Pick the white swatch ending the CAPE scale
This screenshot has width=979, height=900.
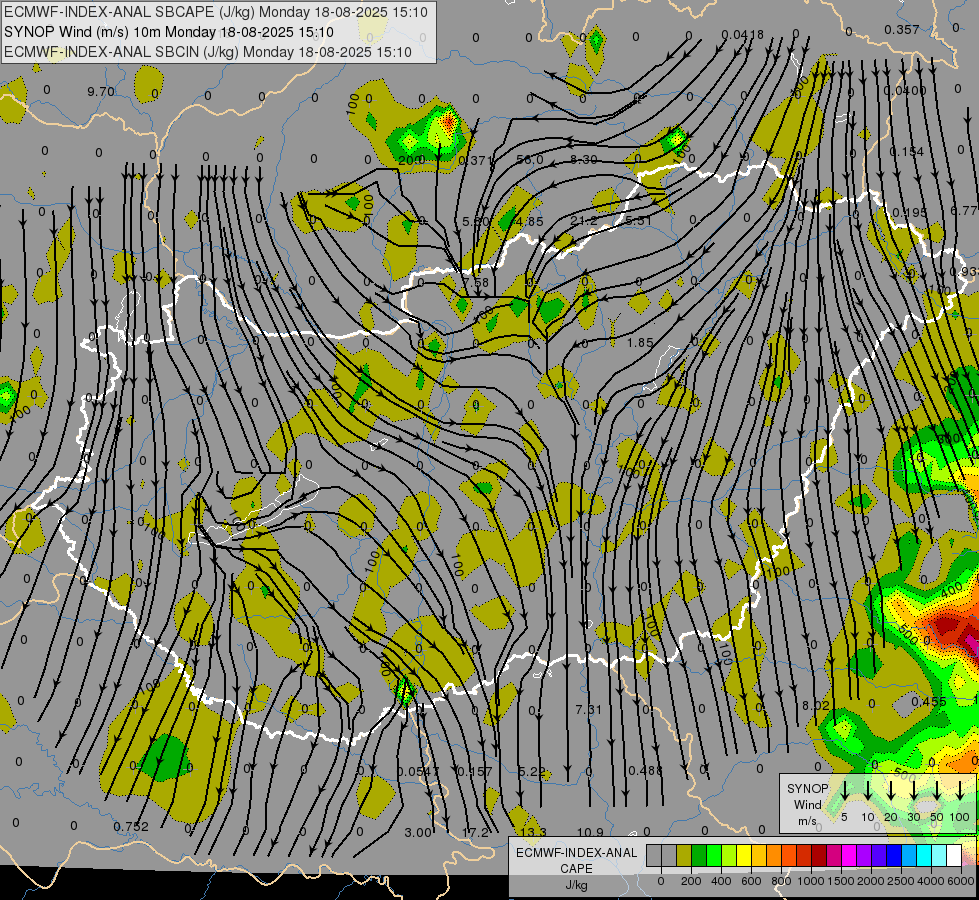pyautogui.click(x=954, y=855)
